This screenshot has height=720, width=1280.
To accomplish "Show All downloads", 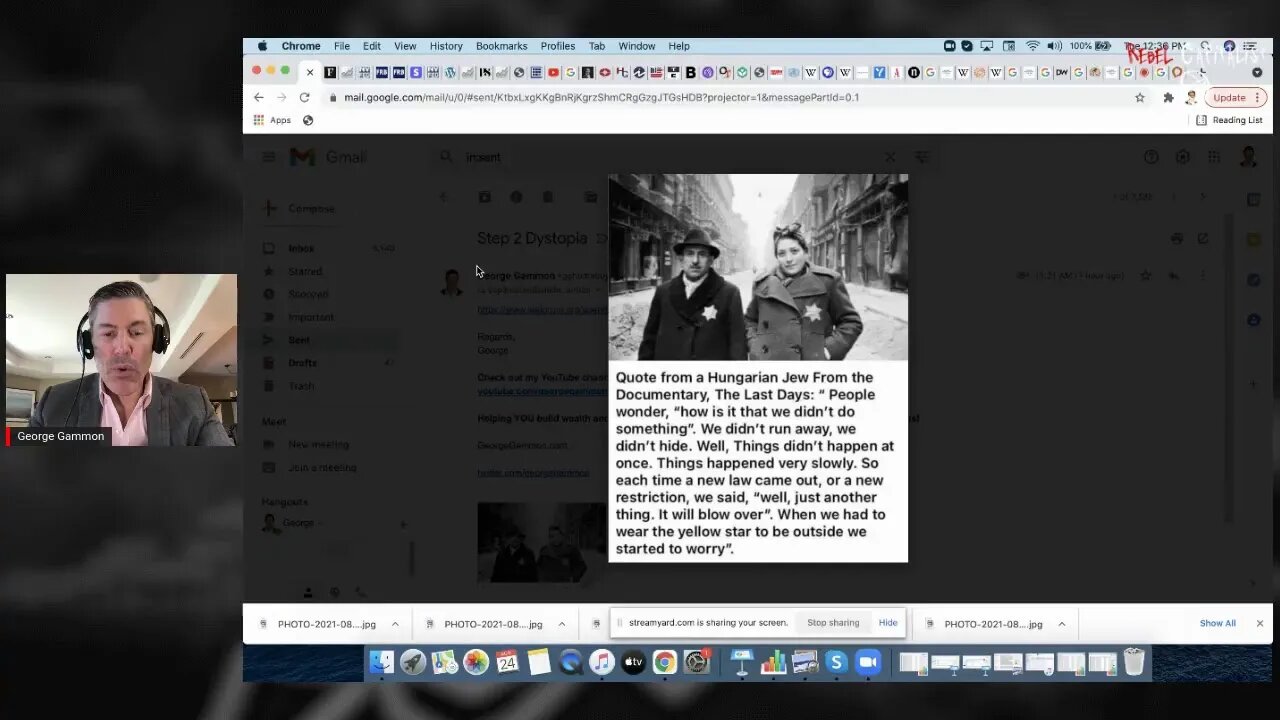I will point(1217,623).
